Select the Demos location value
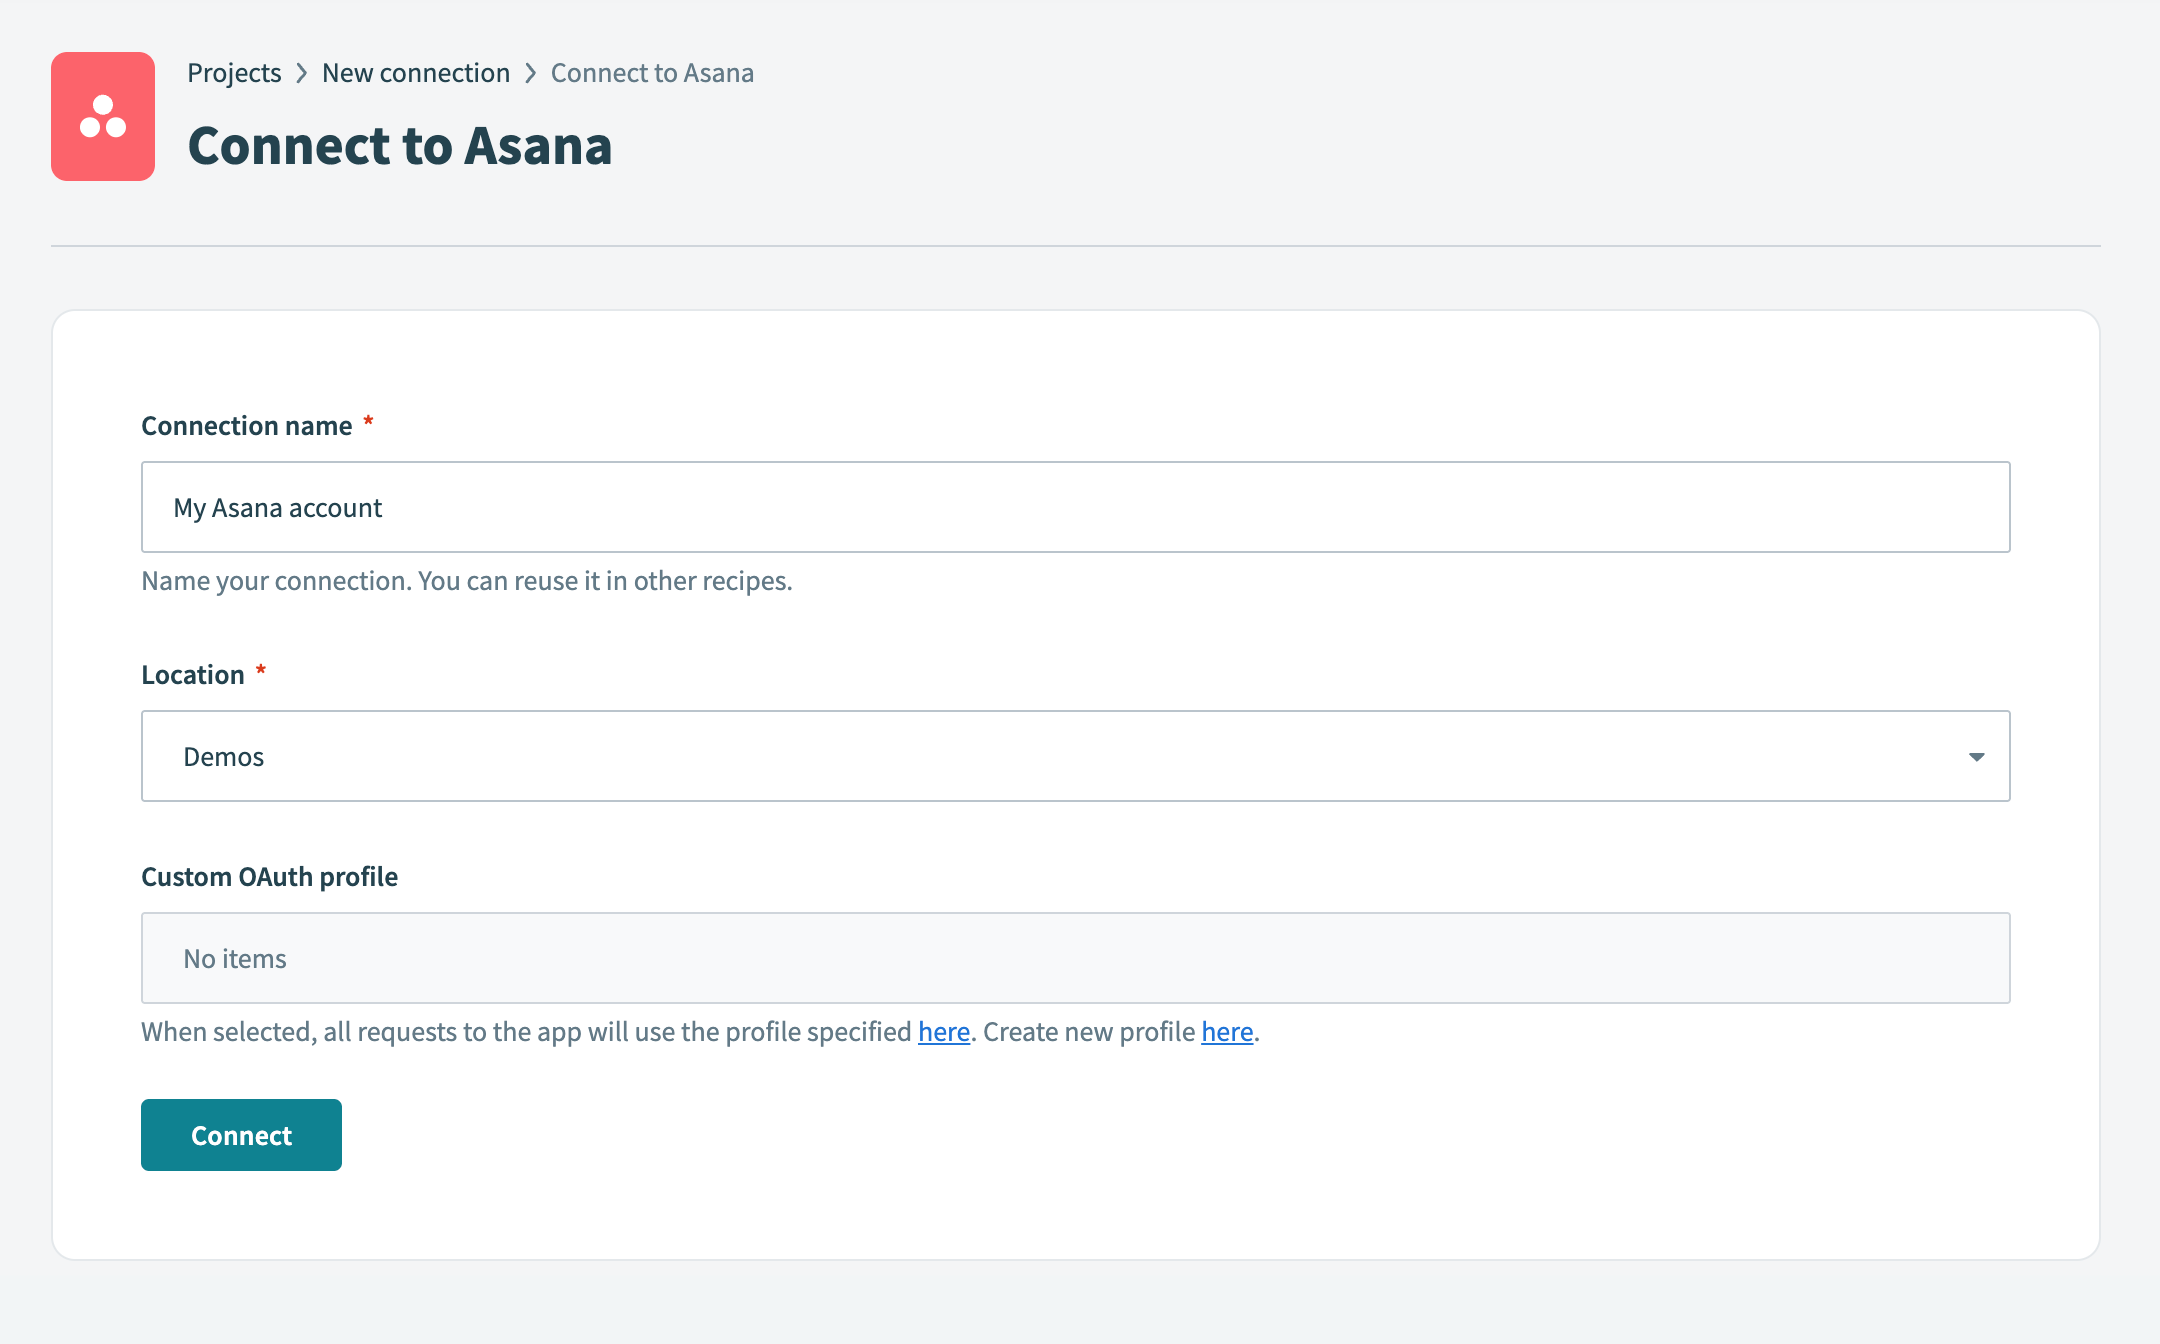The width and height of the screenshot is (2160, 1344). (x=224, y=756)
